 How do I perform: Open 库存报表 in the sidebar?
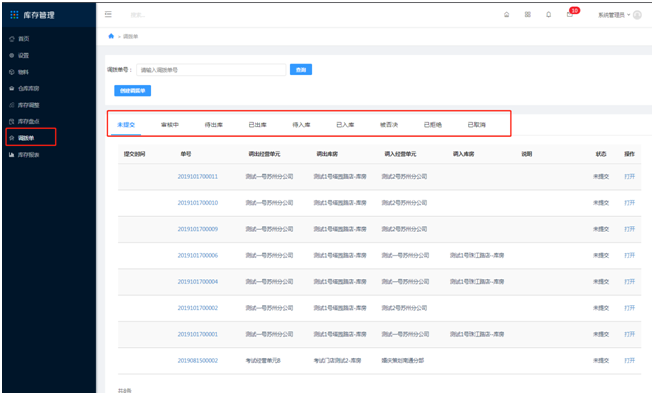[x=28, y=155]
